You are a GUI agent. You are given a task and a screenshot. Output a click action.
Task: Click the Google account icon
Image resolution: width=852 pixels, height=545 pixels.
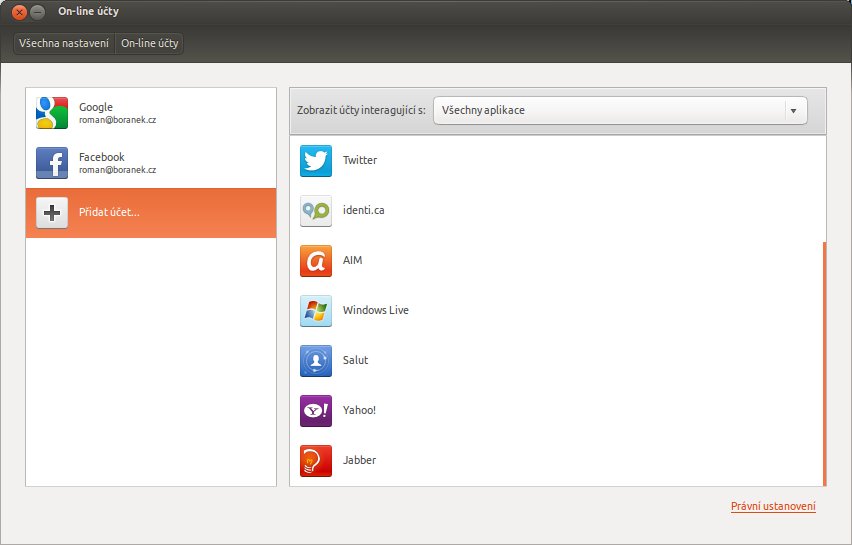click(52, 113)
